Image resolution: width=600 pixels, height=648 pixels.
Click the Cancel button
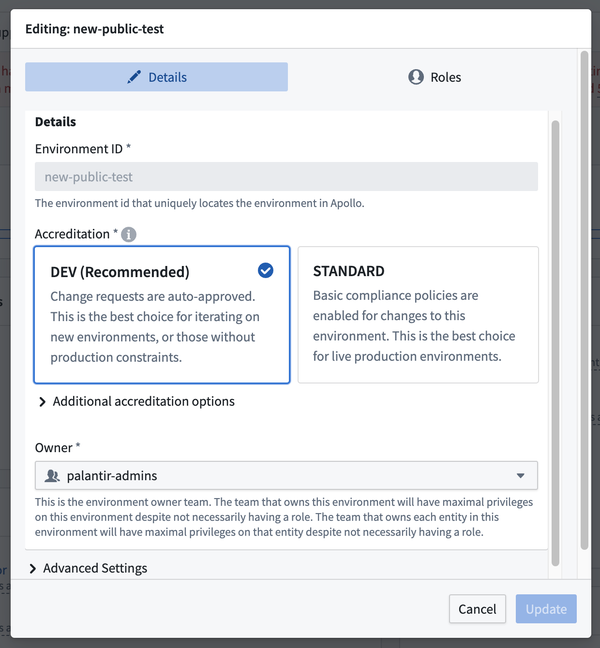point(477,609)
